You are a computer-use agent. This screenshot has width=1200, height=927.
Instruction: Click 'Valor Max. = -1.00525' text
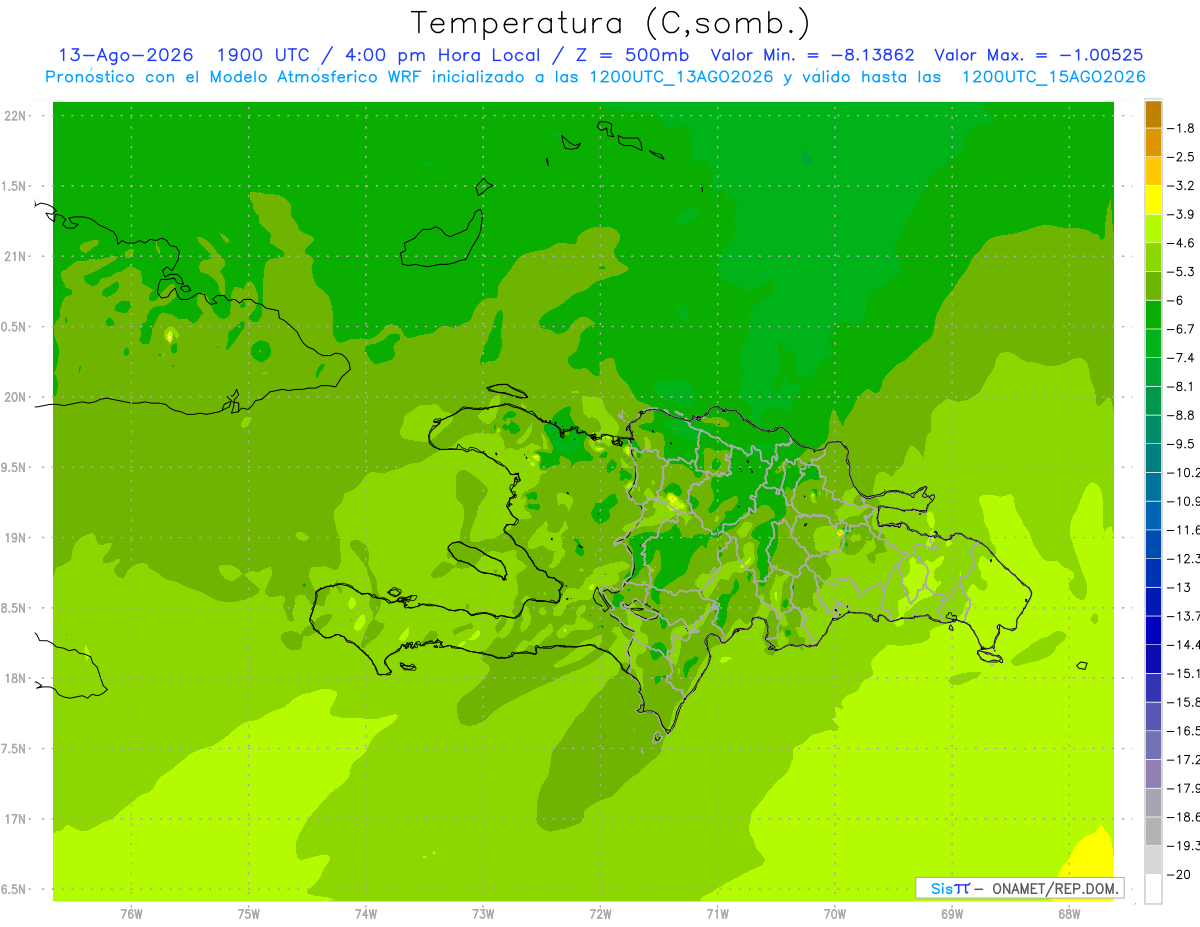(1039, 55)
